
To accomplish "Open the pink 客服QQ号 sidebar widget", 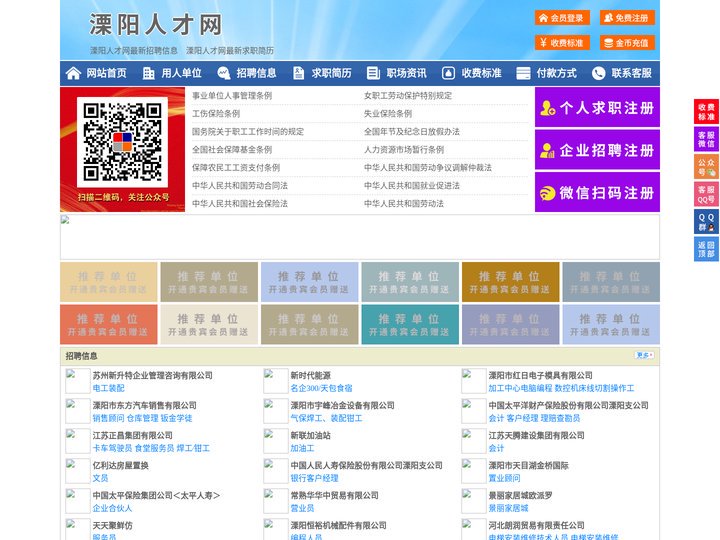I will tap(706, 194).
